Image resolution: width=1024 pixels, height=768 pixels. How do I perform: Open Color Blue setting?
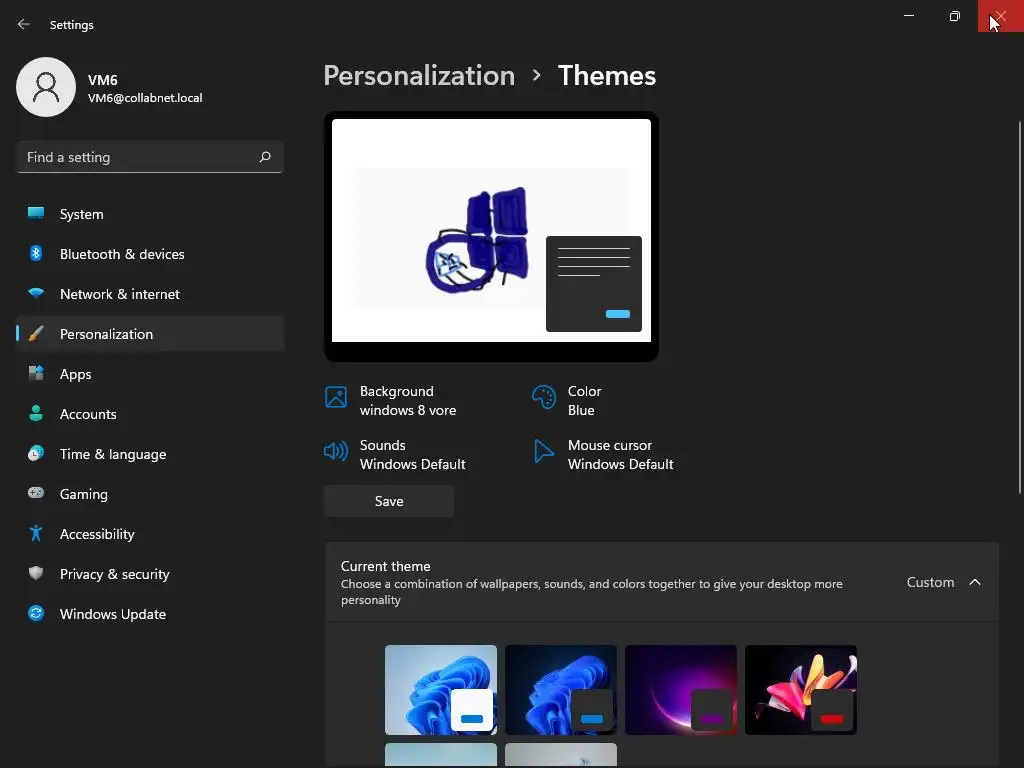[x=567, y=400]
